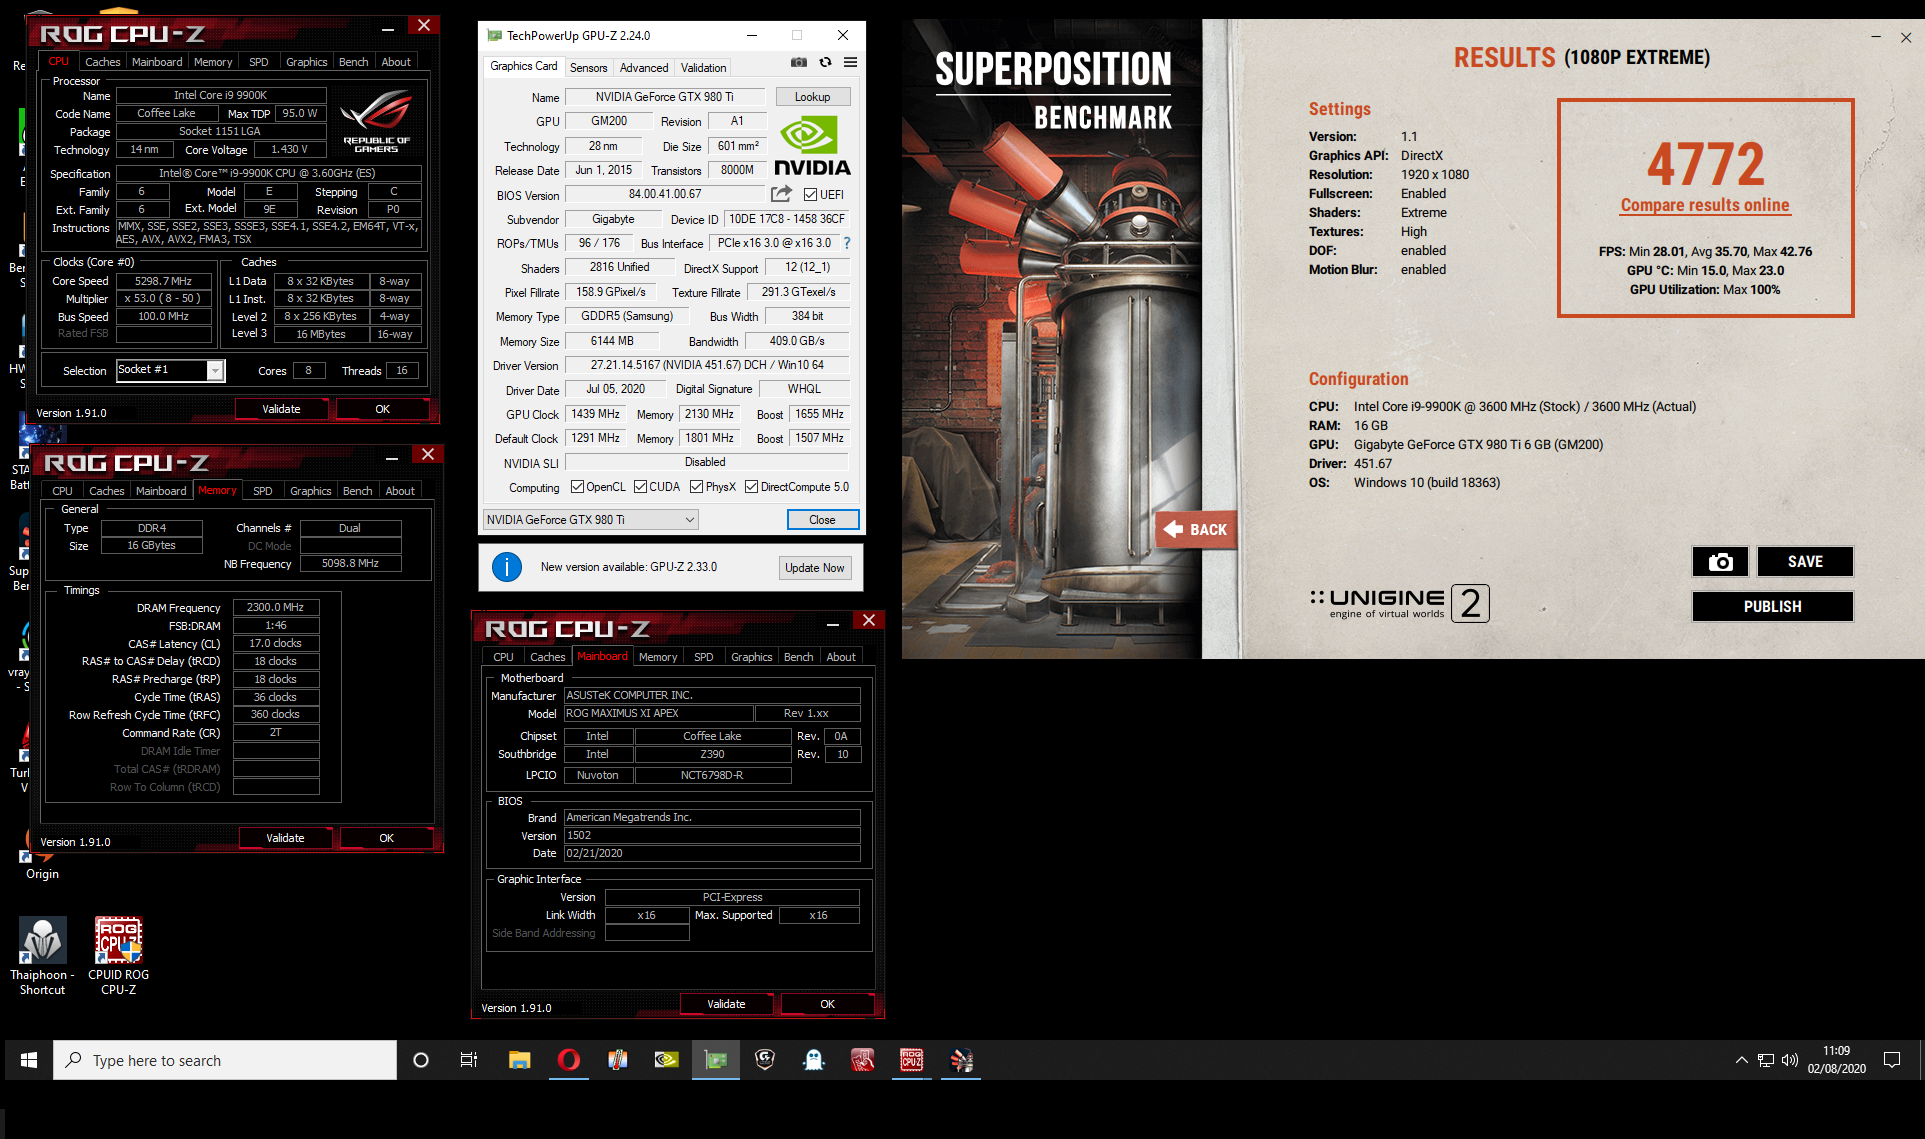1925x1139 pixels.
Task: Open the network icon in system tray
Action: pos(1766,1060)
